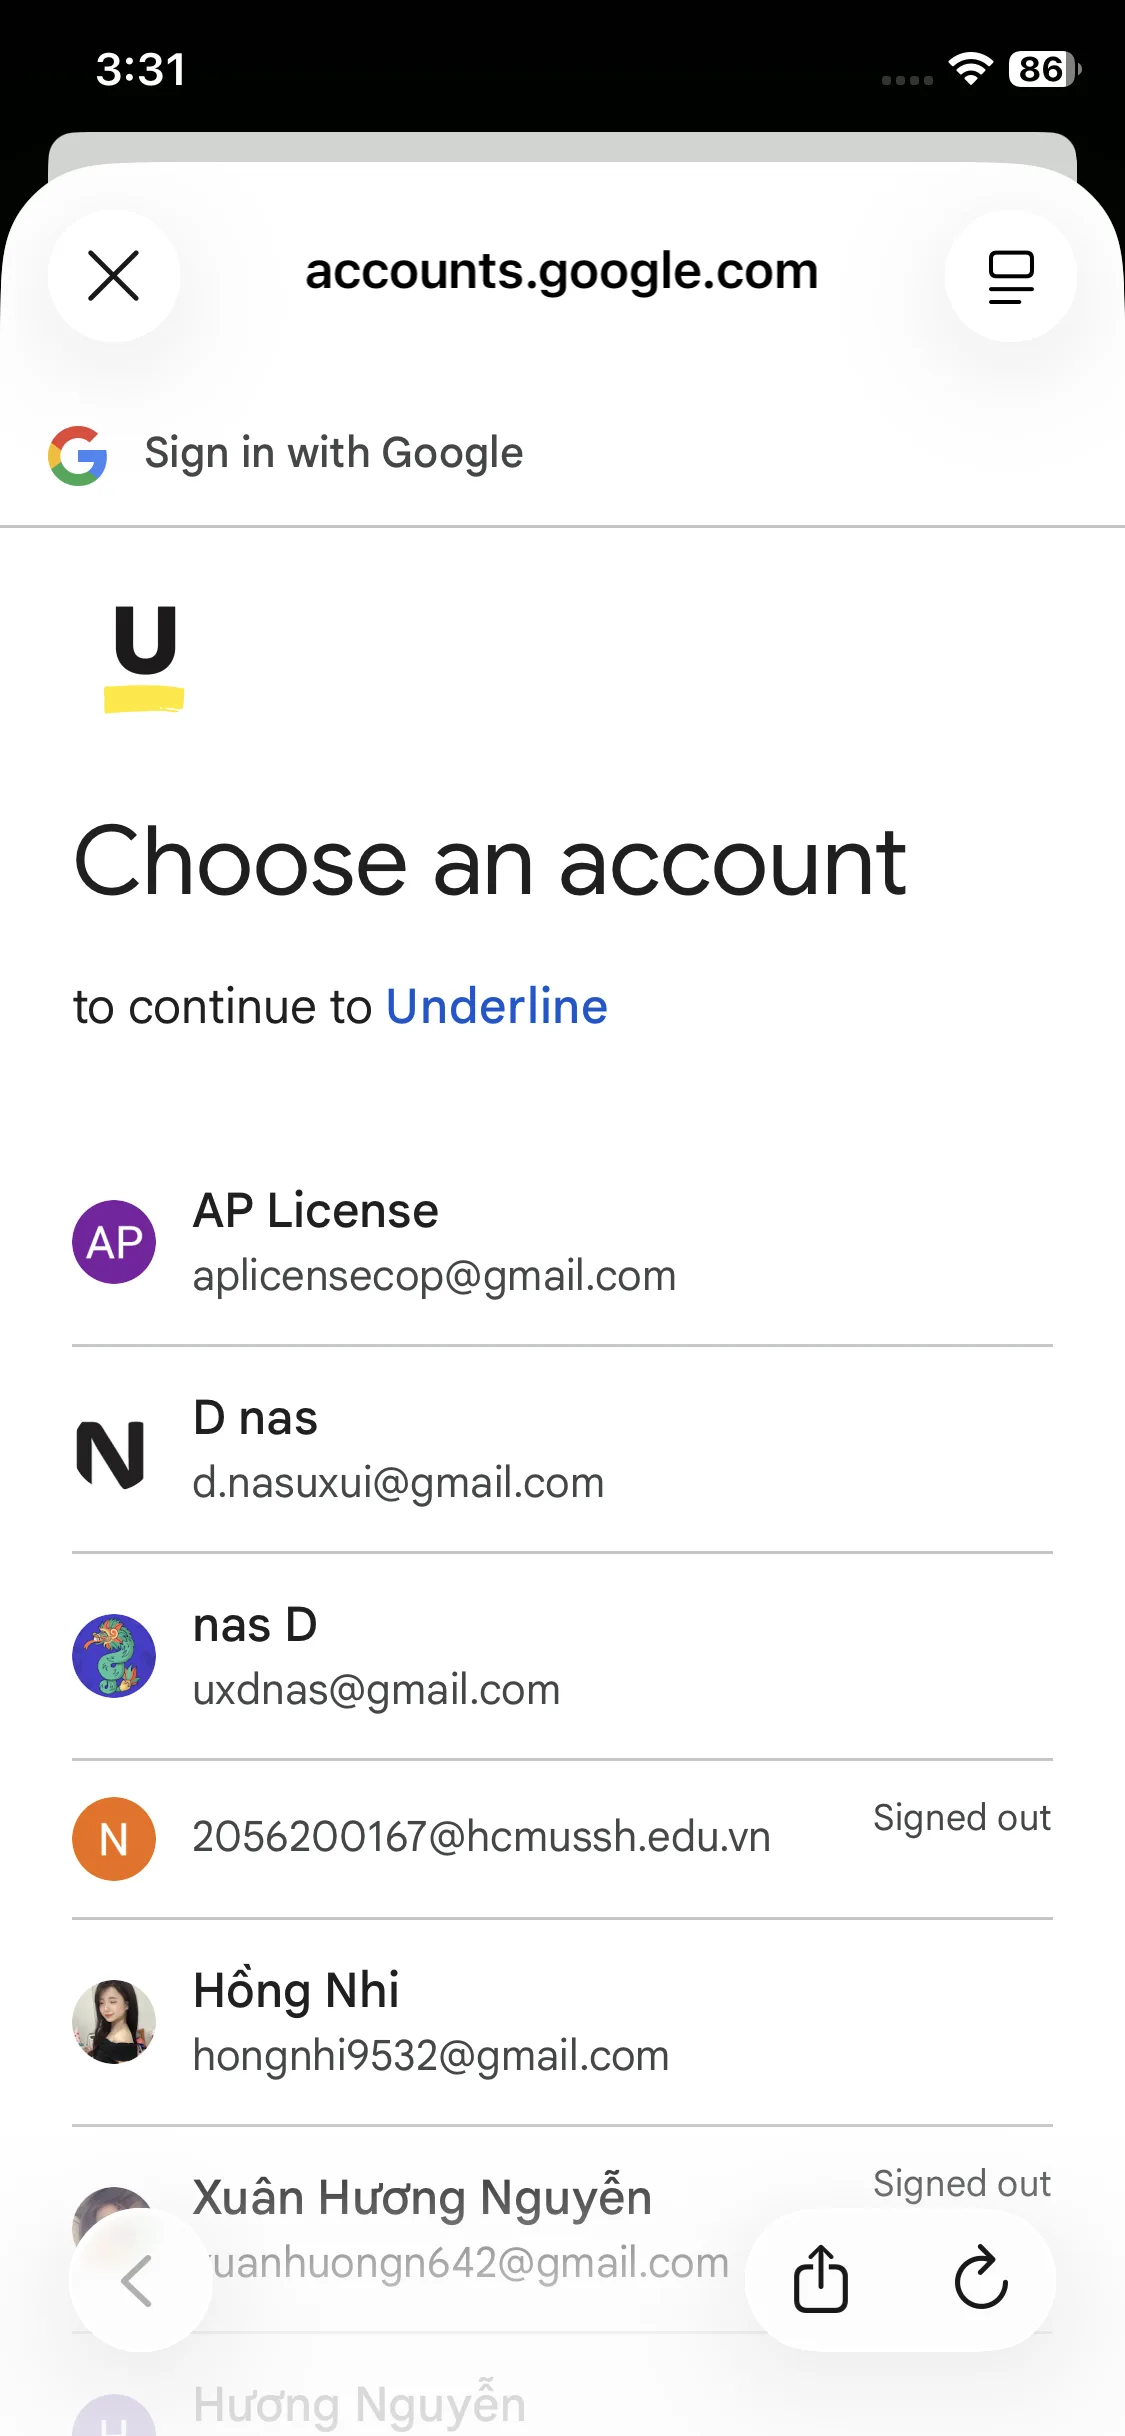Open the Underline link
The width and height of the screenshot is (1125, 2436).
[496, 1006]
